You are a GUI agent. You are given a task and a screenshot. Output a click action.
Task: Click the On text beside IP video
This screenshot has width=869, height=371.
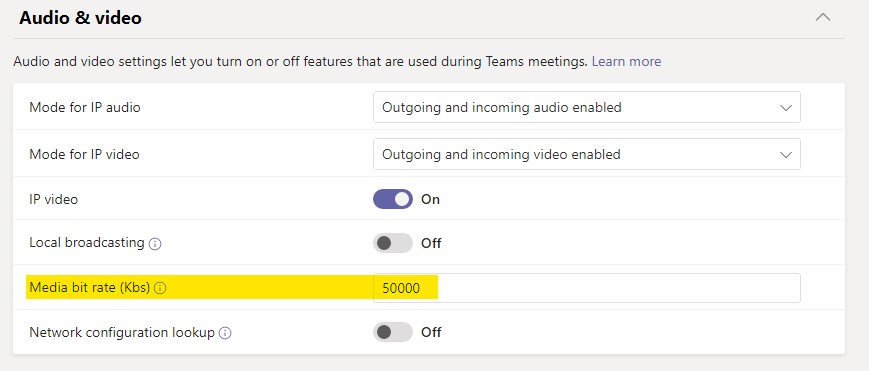(430, 199)
